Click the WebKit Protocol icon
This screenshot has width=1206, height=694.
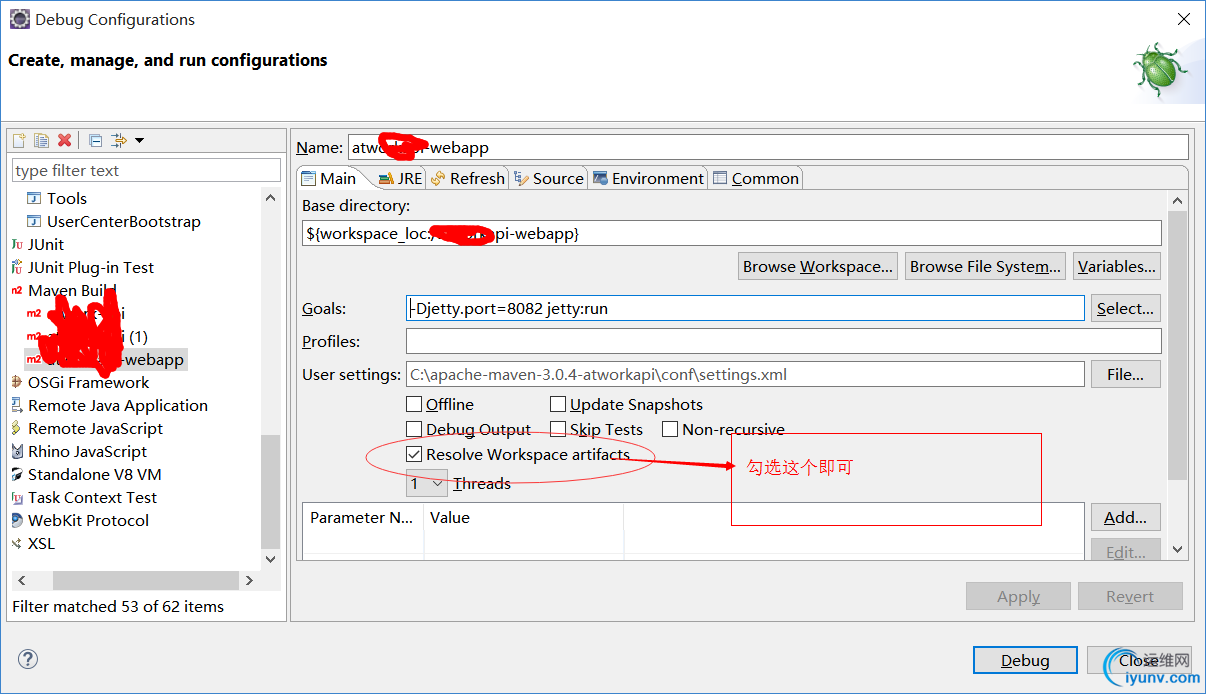[x=17, y=520]
